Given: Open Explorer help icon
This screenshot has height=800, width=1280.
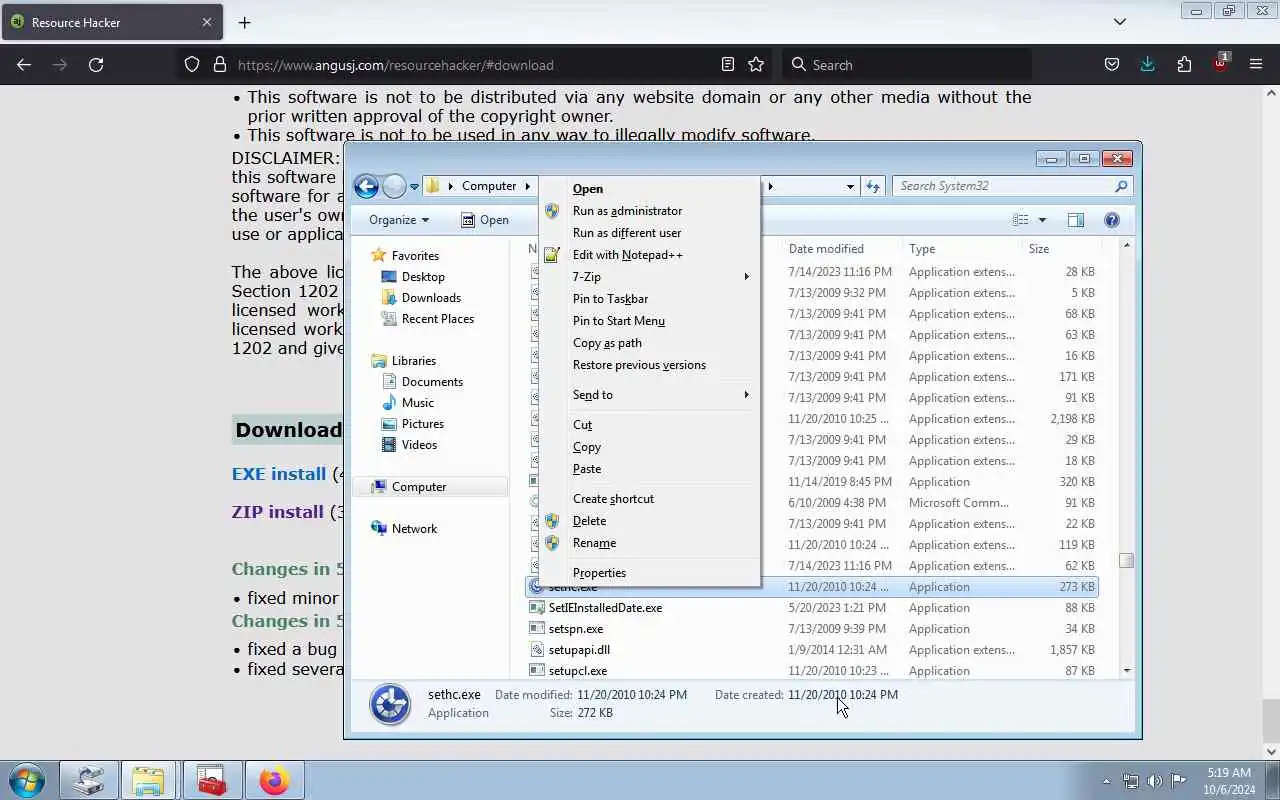Looking at the screenshot, I should (1111, 220).
